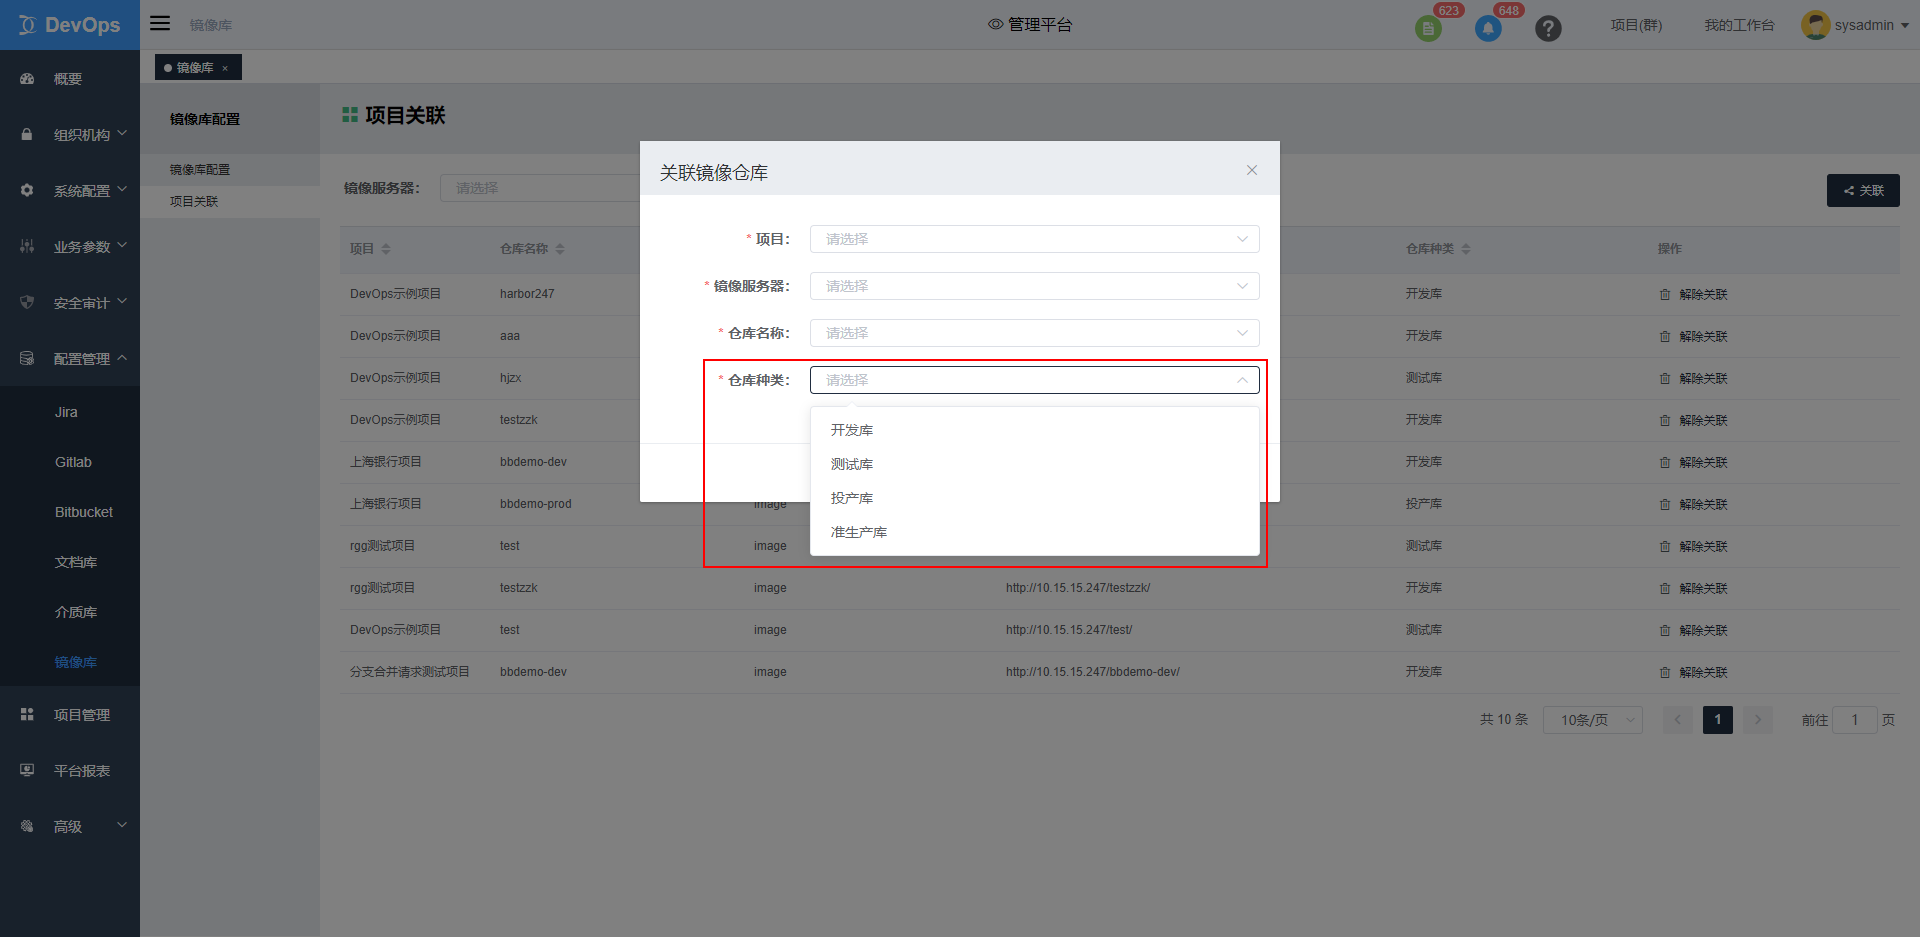This screenshot has width=1920, height=937.
Task: Click trash icon for harbor247 row
Action: point(1665,294)
